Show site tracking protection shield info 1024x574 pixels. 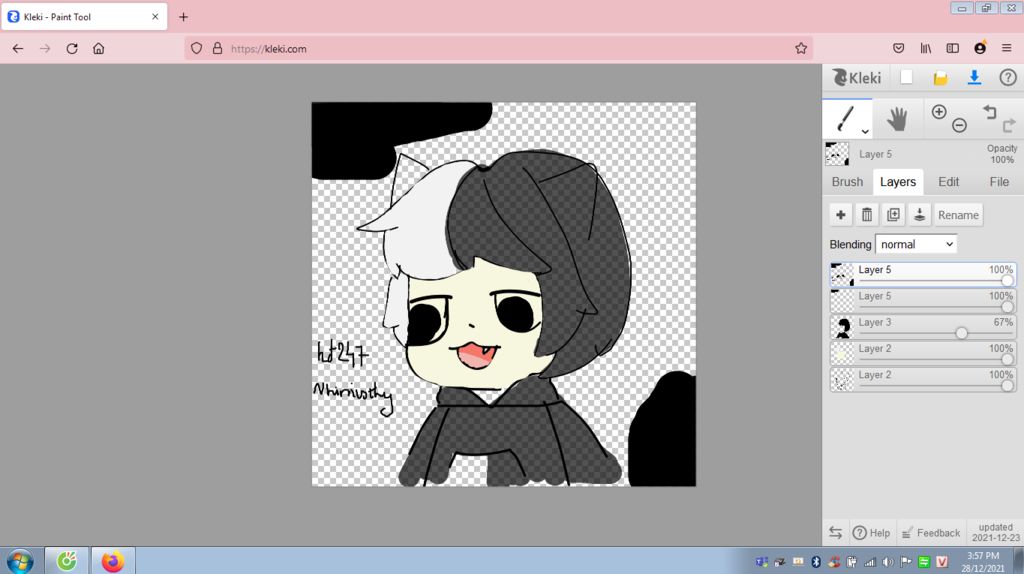point(196,48)
